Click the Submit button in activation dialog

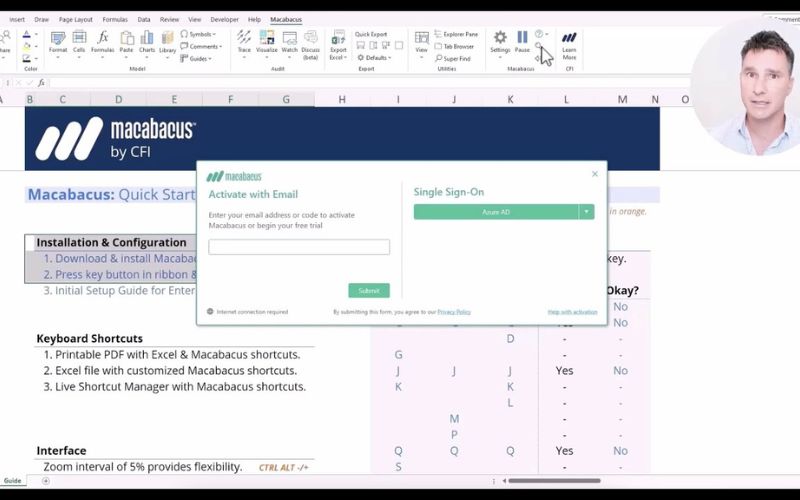tap(369, 290)
